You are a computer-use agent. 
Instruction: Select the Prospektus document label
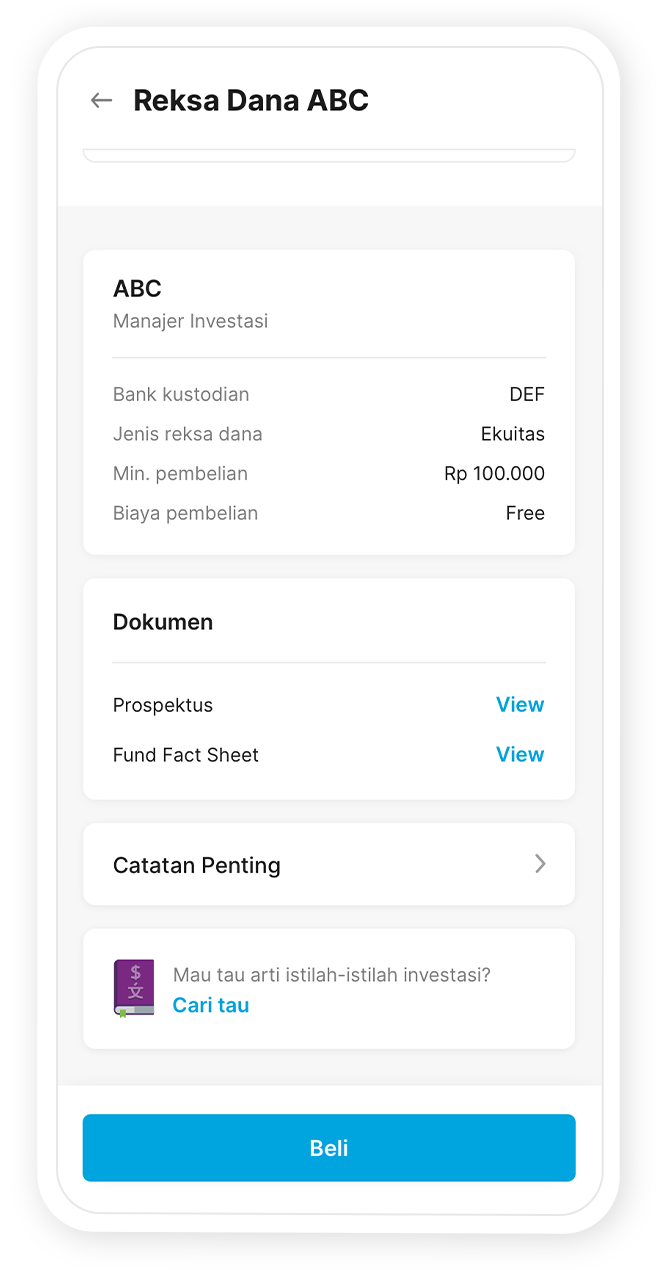click(163, 705)
